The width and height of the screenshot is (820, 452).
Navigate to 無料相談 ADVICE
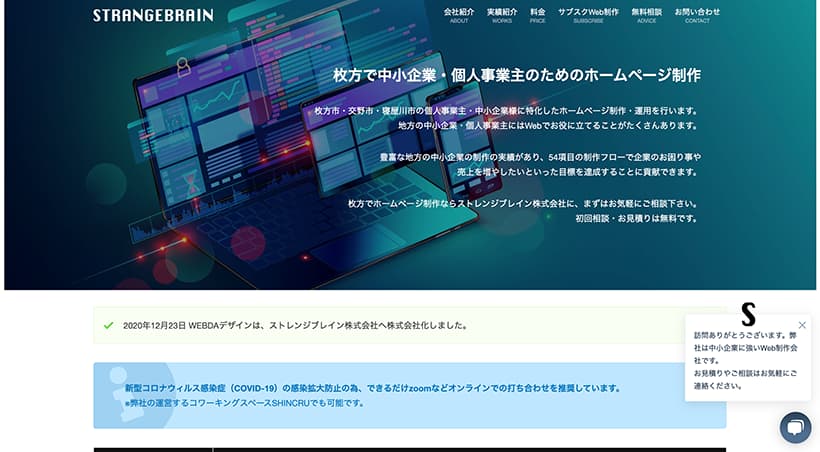coord(646,15)
